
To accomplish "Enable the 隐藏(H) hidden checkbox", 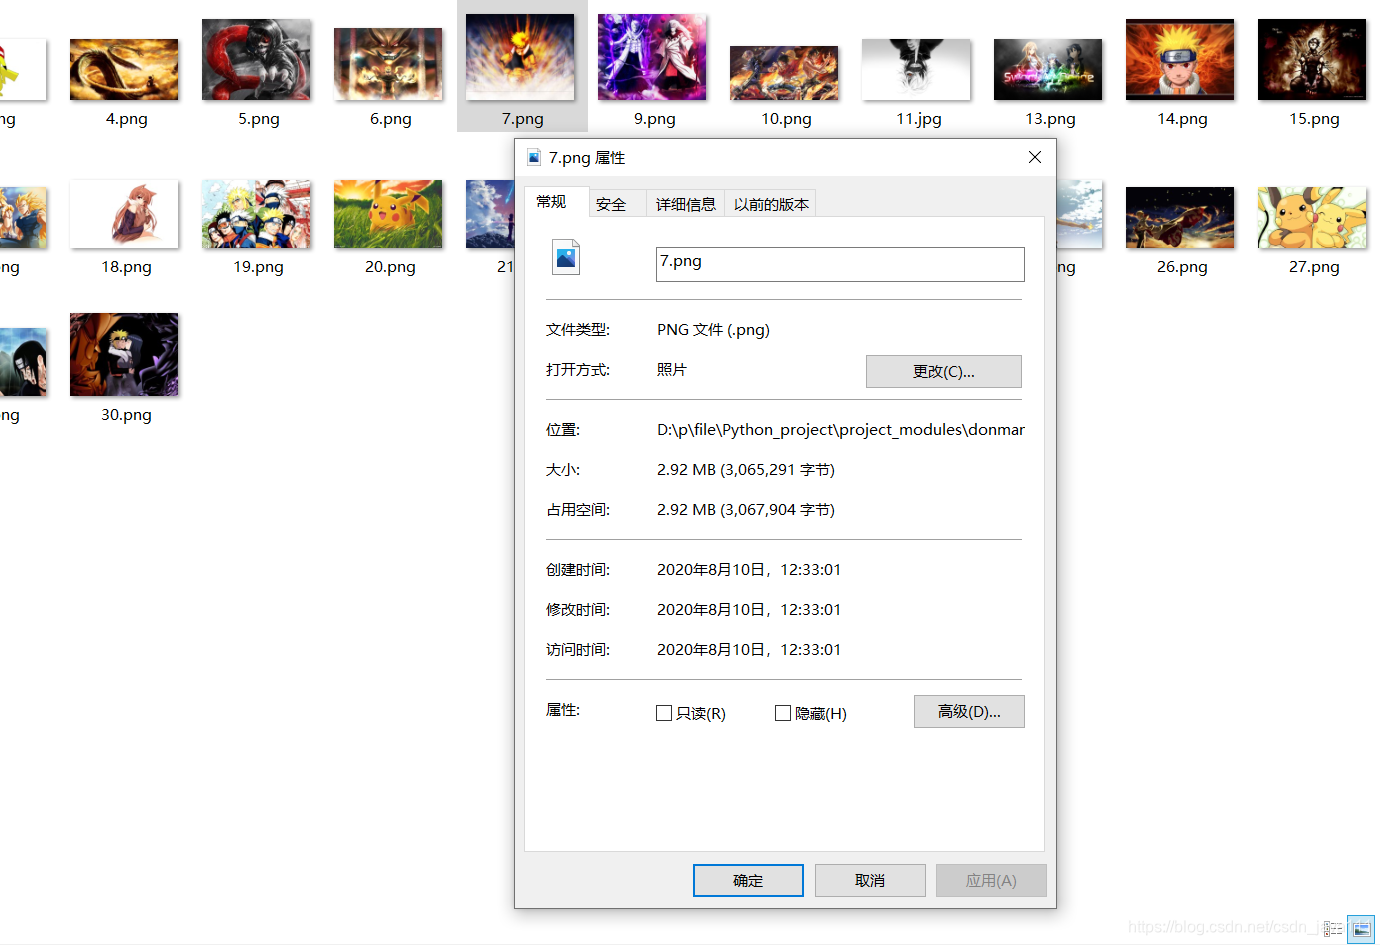I will coord(783,713).
